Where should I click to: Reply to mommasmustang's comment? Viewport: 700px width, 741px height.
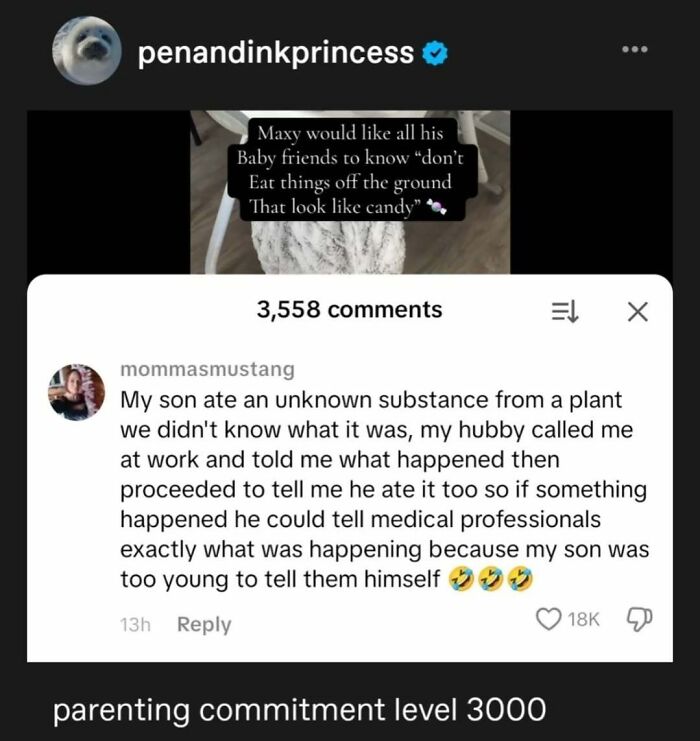[204, 624]
